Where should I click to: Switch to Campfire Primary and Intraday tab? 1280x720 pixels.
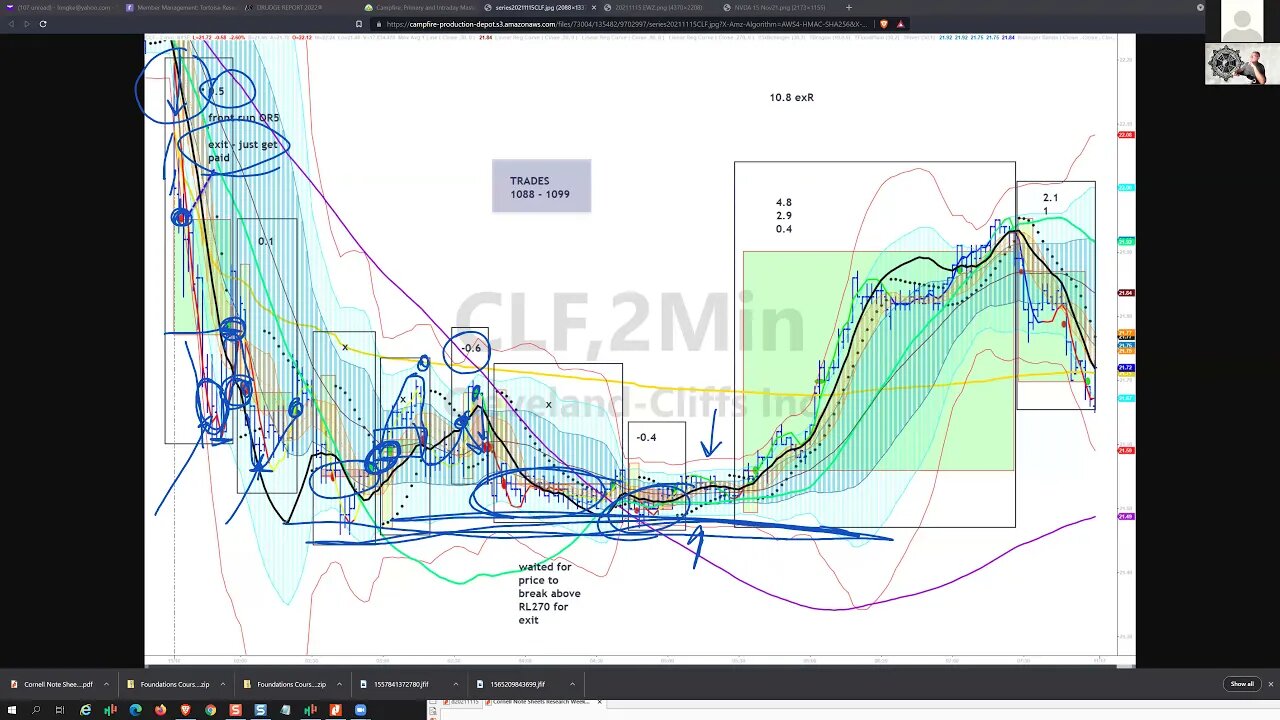[x=420, y=7]
